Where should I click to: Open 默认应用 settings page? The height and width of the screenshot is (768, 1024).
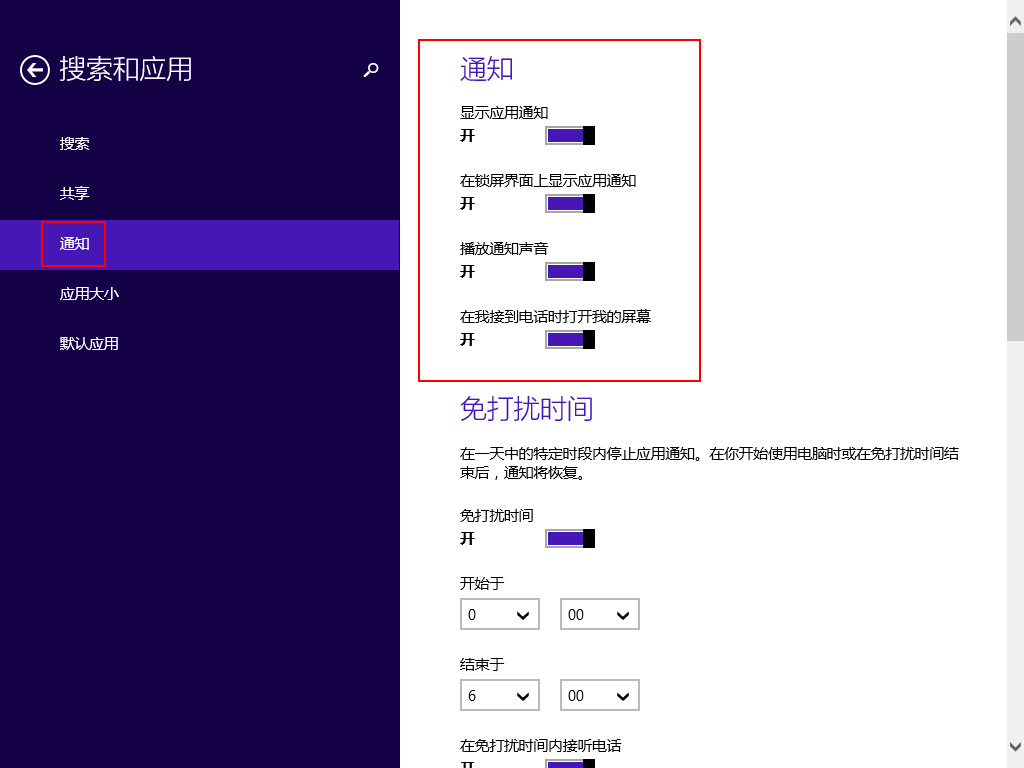click(x=199, y=344)
